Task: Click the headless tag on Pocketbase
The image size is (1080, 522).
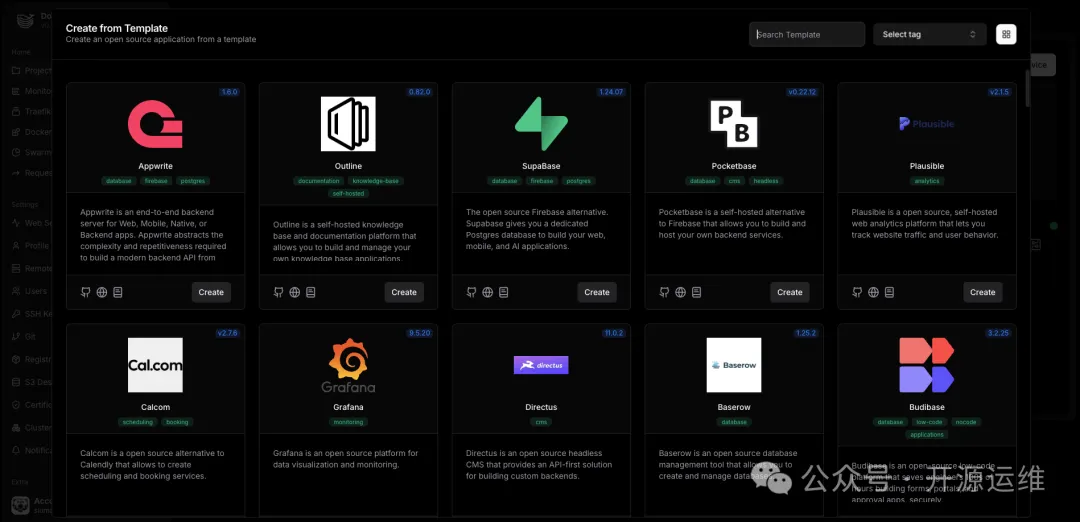Action: click(x=766, y=181)
